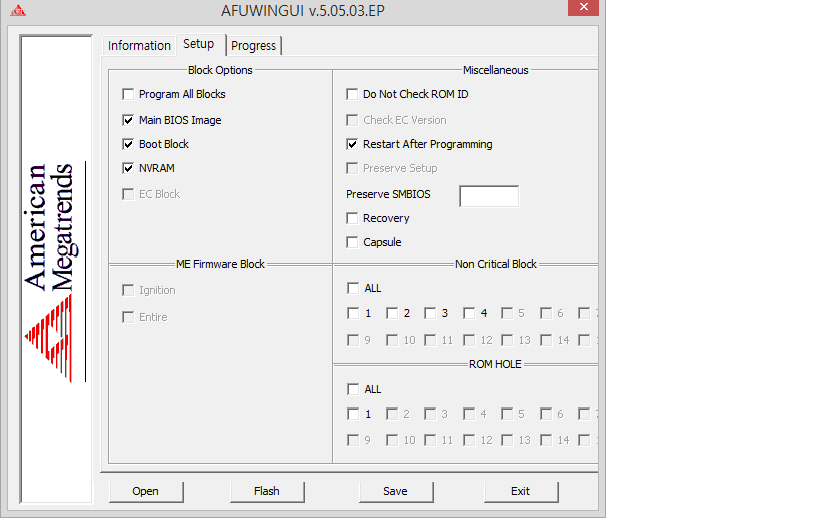Check Non Critical Block 4
The image size is (819, 521).
point(469,314)
